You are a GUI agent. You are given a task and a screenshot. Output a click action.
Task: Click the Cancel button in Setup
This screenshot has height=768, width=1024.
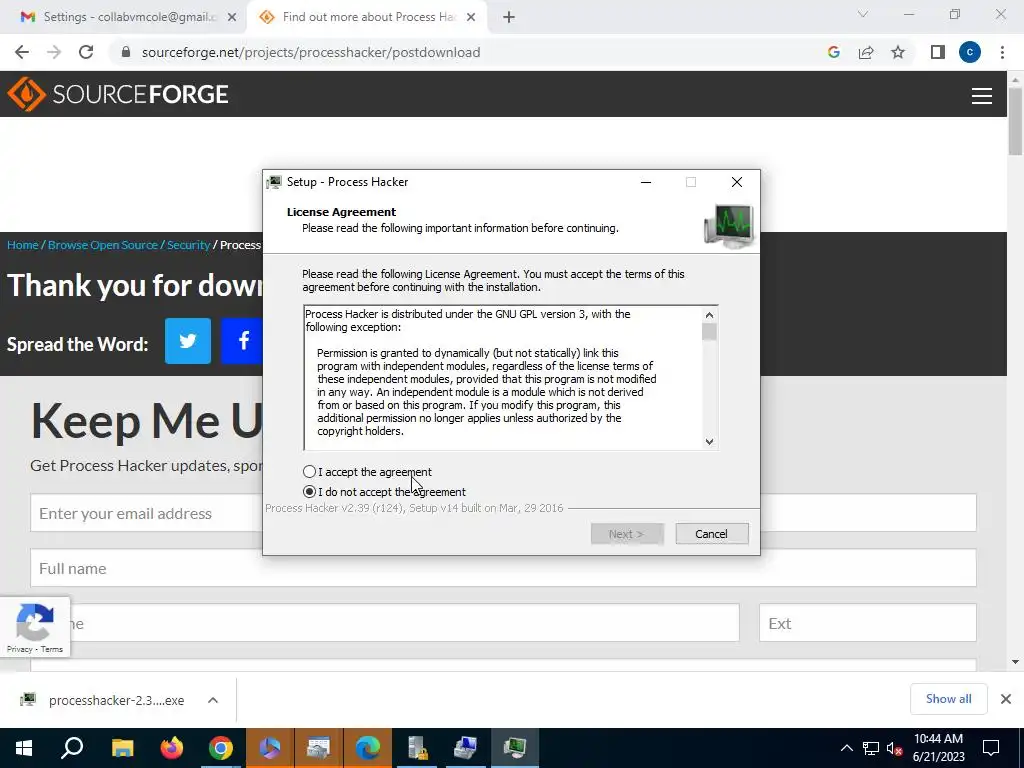click(711, 534)
